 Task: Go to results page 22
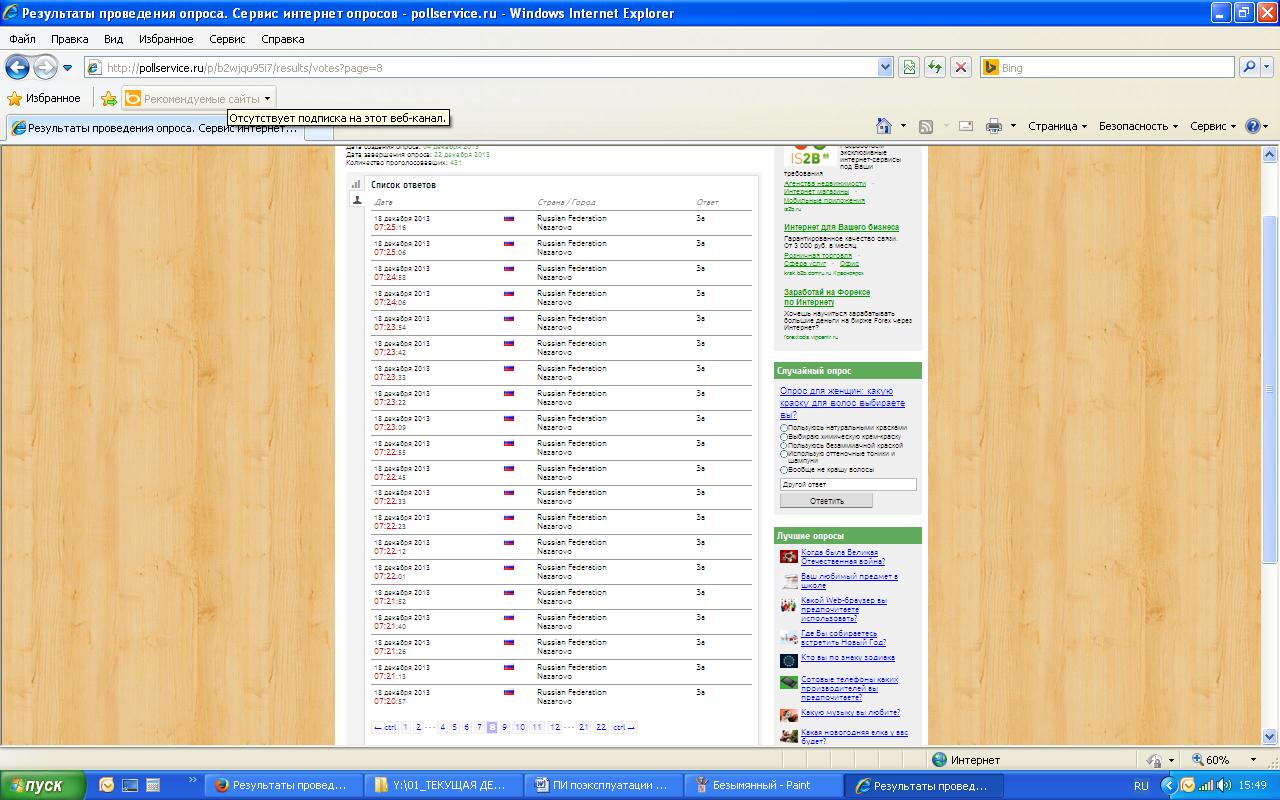600,727
